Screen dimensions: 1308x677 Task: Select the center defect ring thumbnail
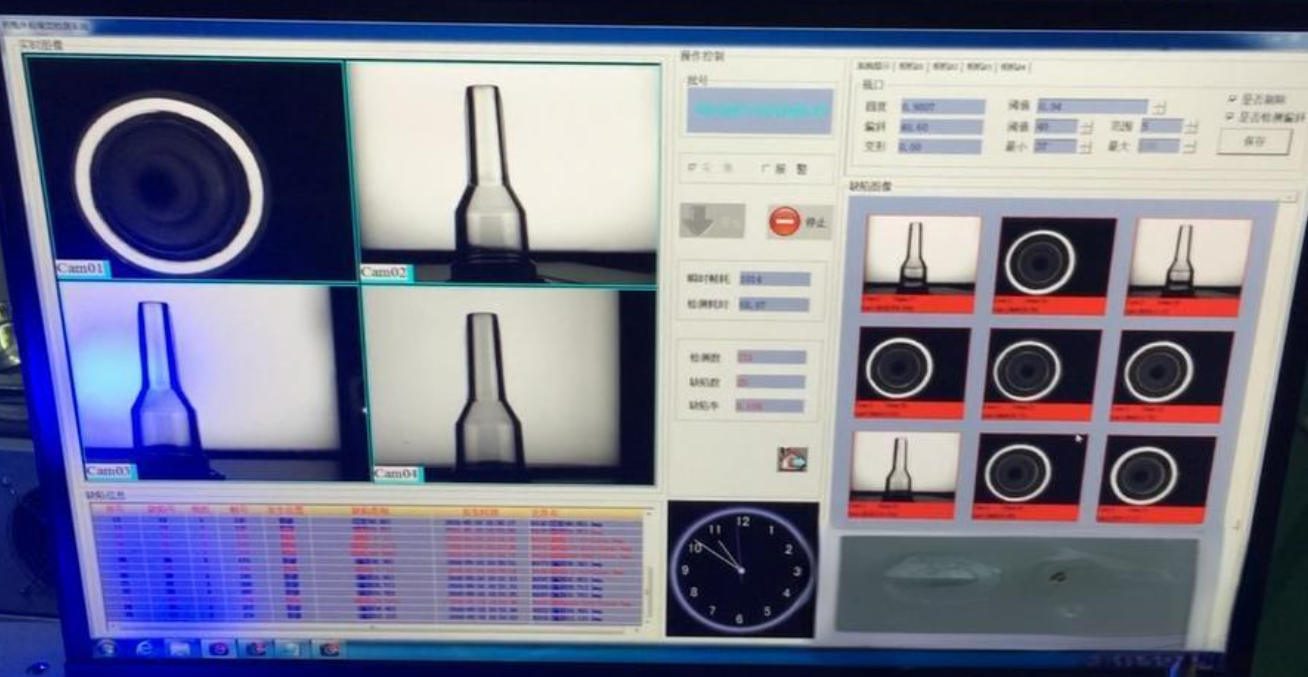[x=1041, y=373]
